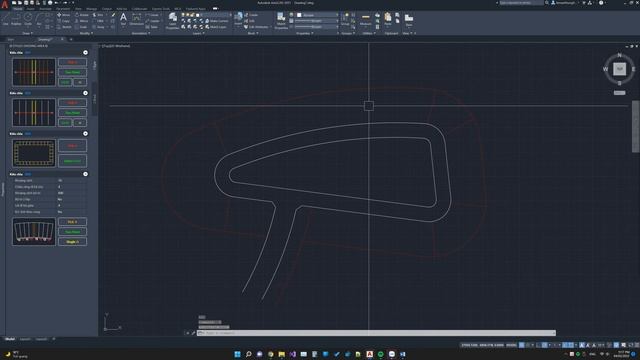
Task: Open the Windows Start menu
Action: pos(238,354)
